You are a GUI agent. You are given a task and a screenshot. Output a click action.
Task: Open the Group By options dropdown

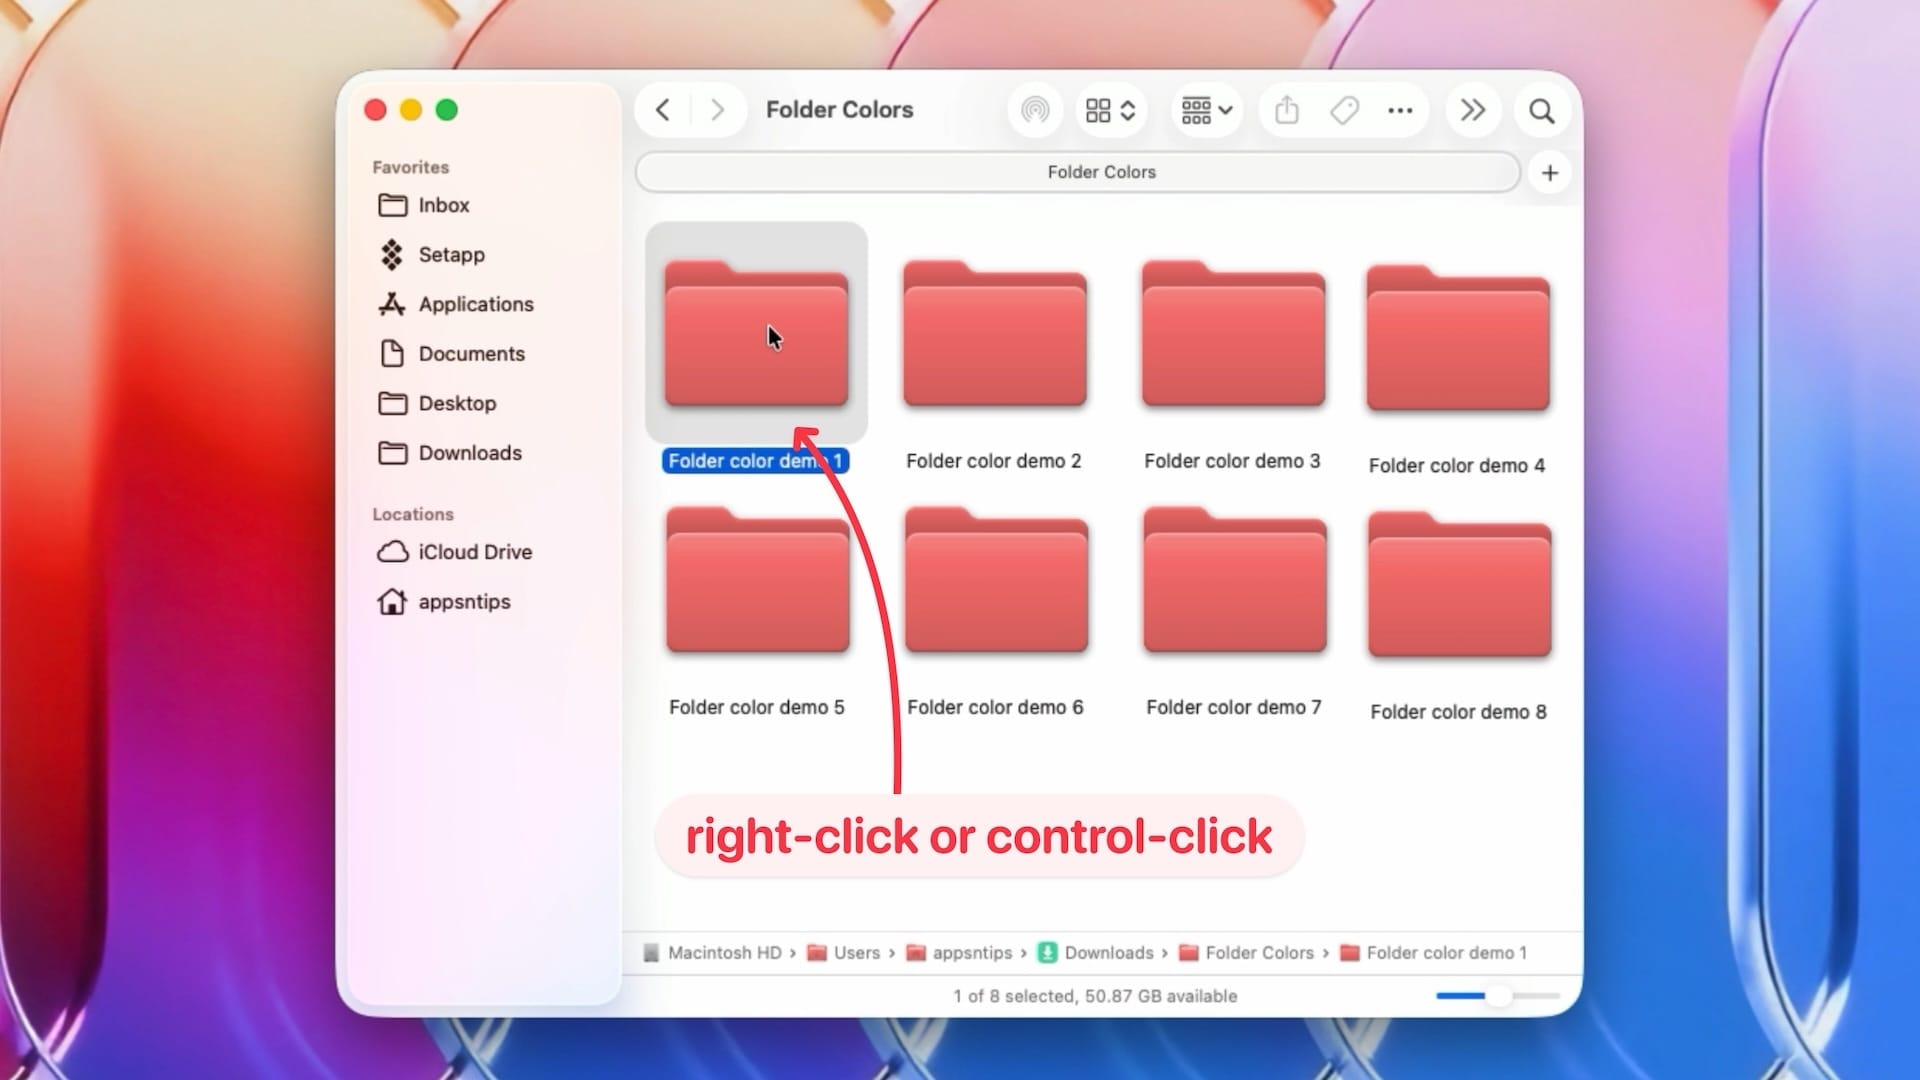(x=1207, y=110)
